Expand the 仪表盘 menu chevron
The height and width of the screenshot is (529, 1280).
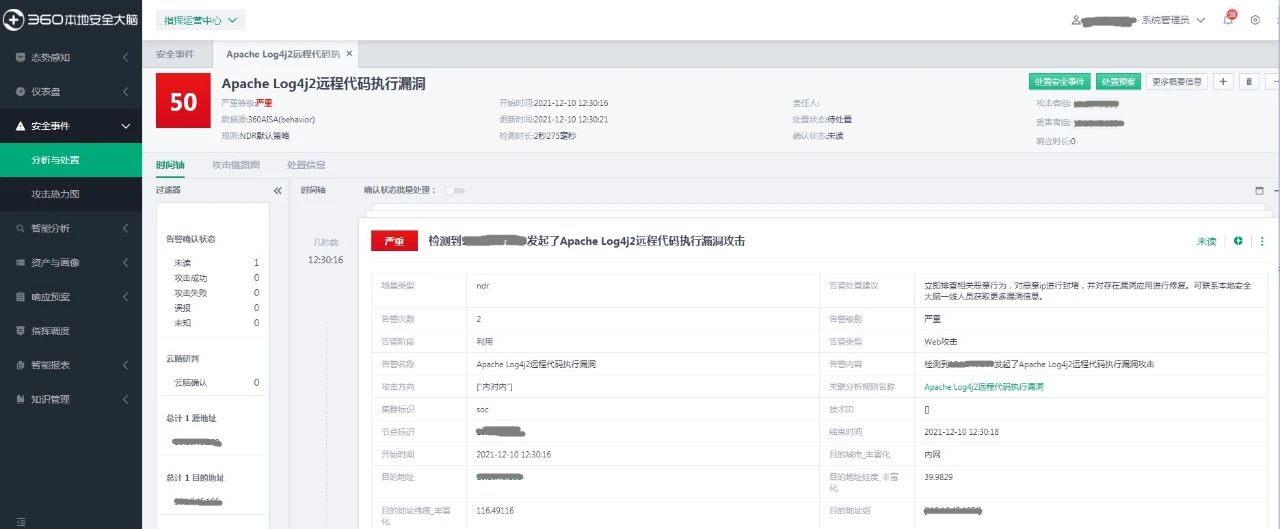click(x=125, y=92)
